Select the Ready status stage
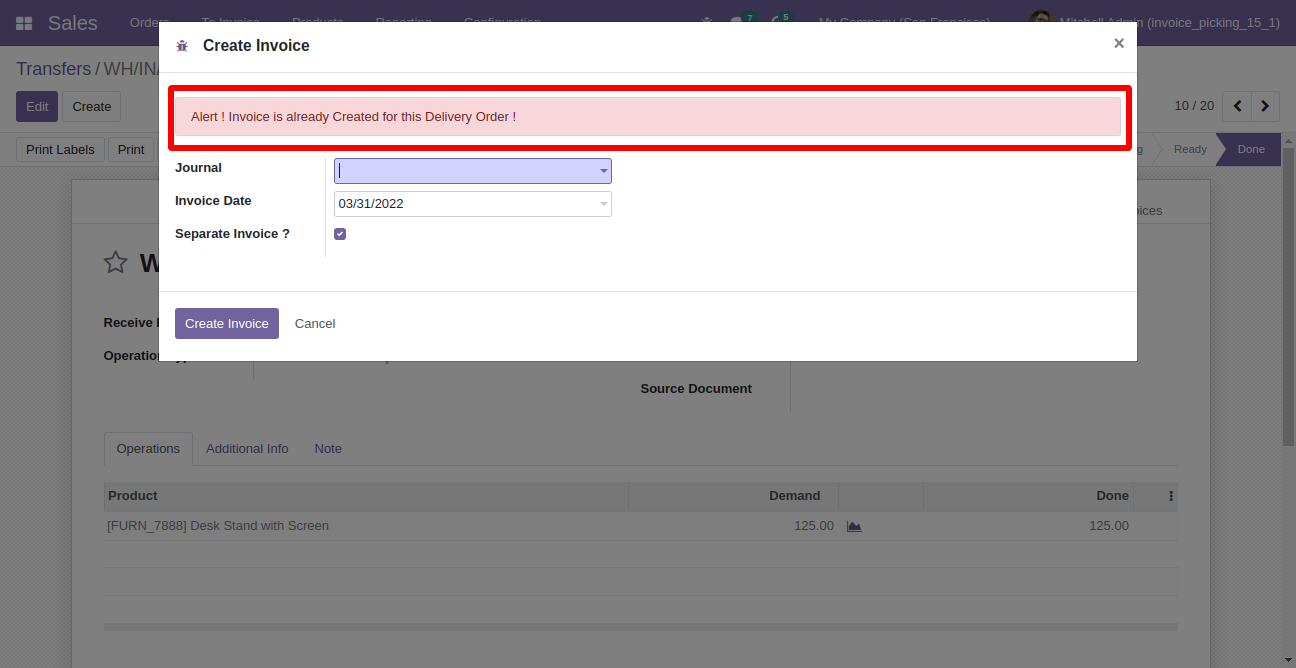This screenshot has height=668, width=1296. [1190, 149]
